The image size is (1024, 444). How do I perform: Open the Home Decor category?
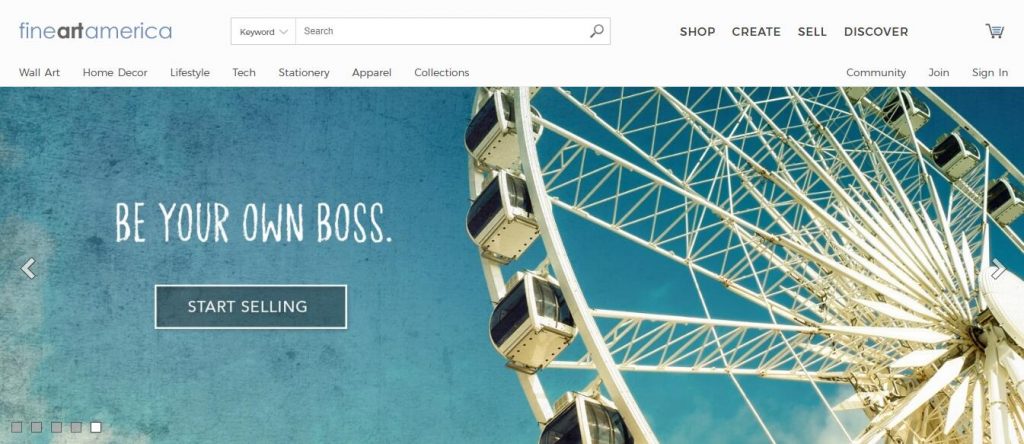click(115, 72)
